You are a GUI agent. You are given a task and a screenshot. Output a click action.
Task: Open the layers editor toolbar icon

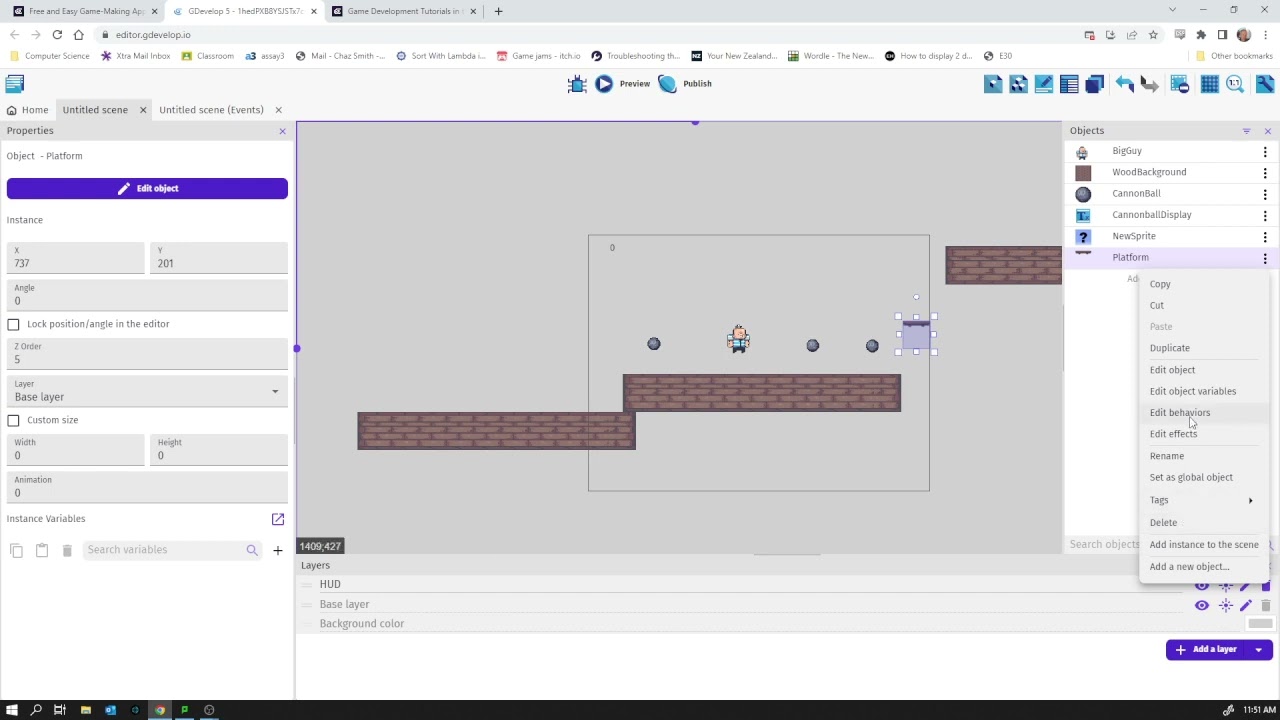1095,84
